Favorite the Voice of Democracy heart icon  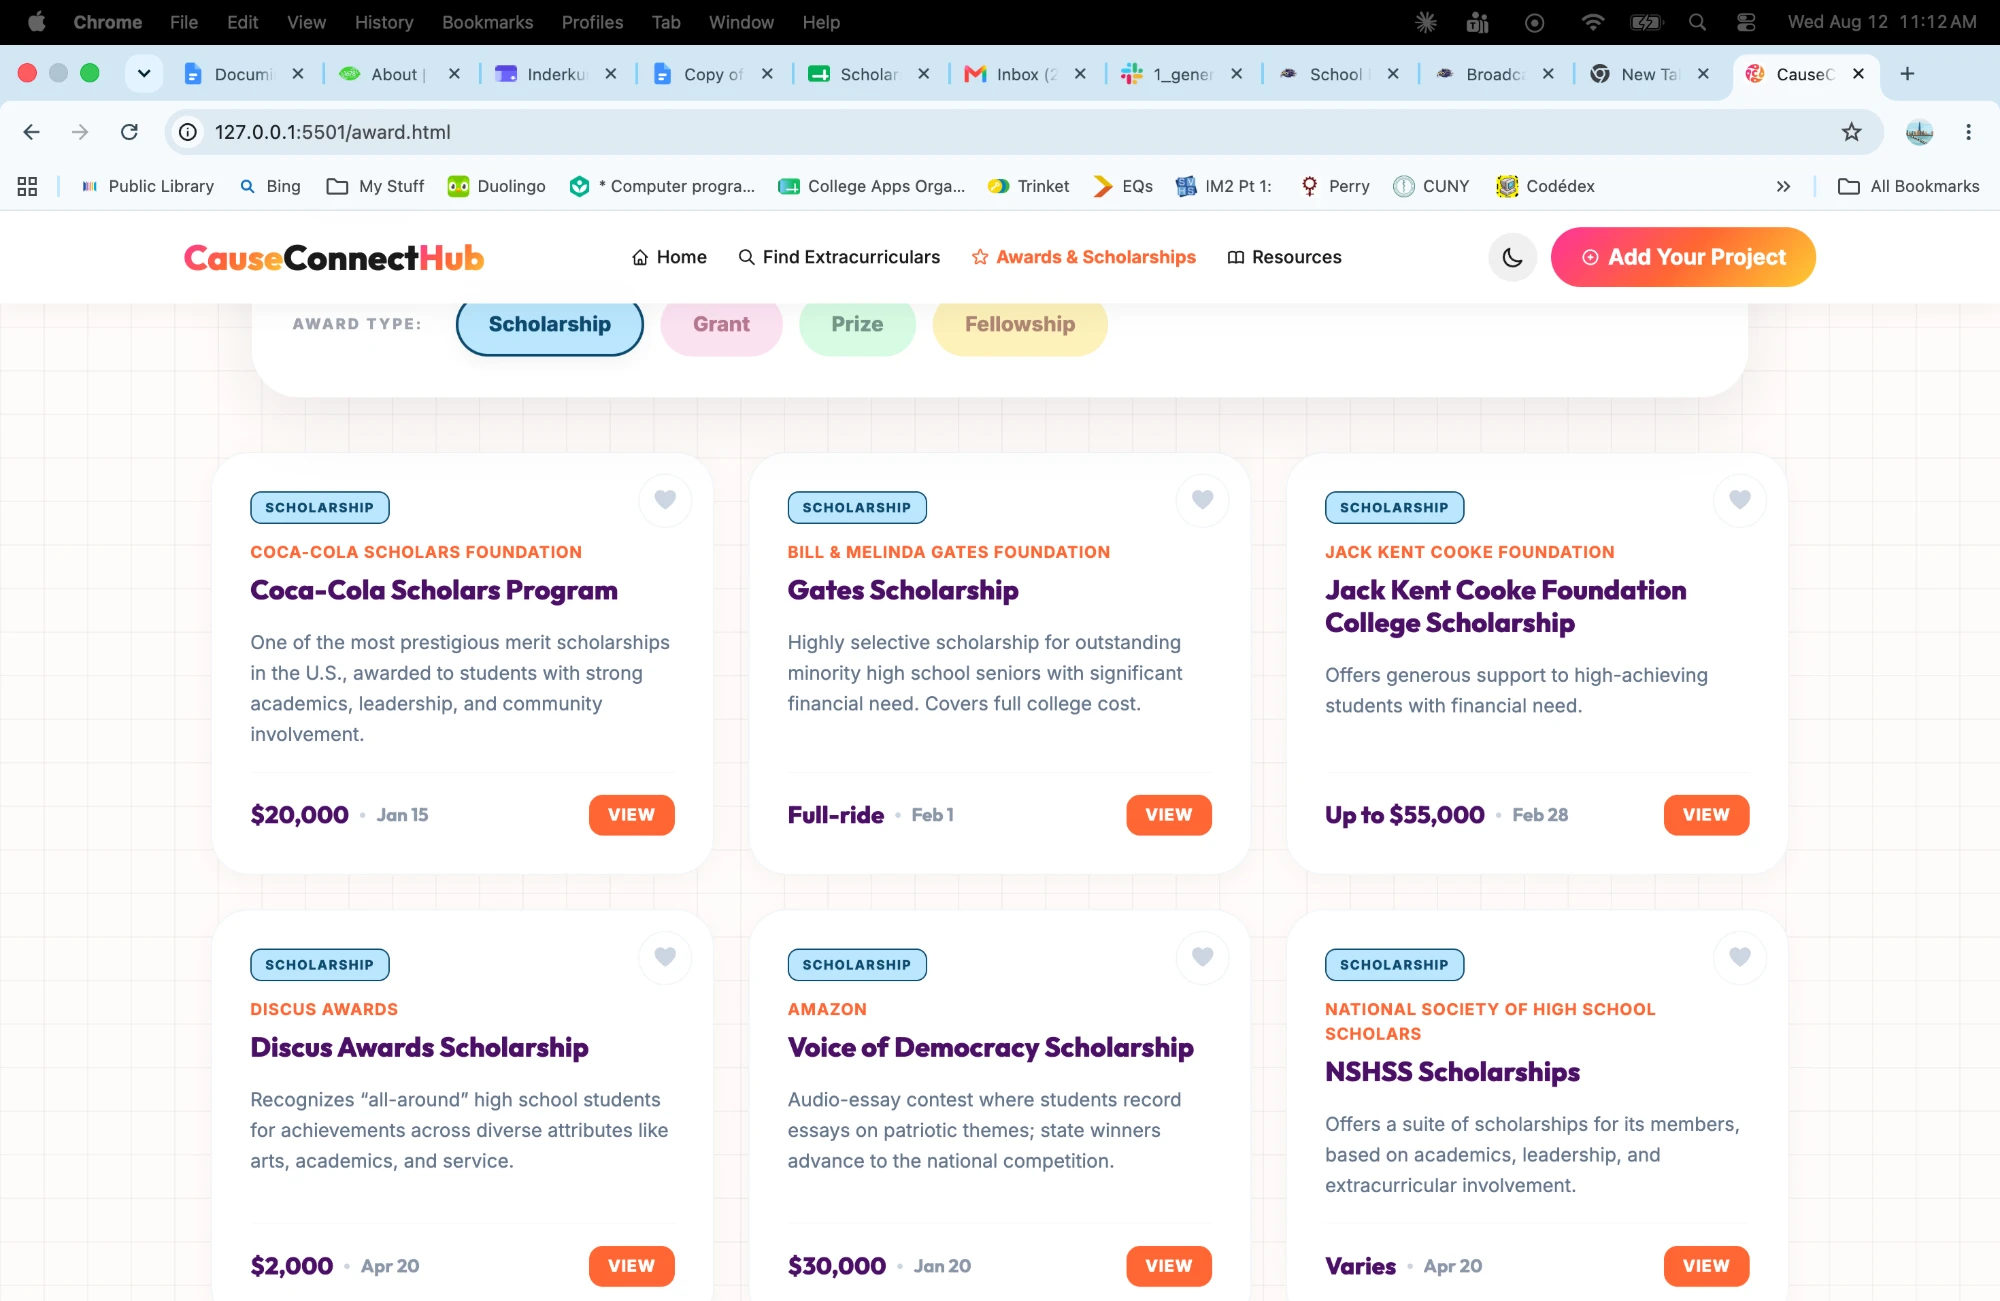pos(1202,957)
